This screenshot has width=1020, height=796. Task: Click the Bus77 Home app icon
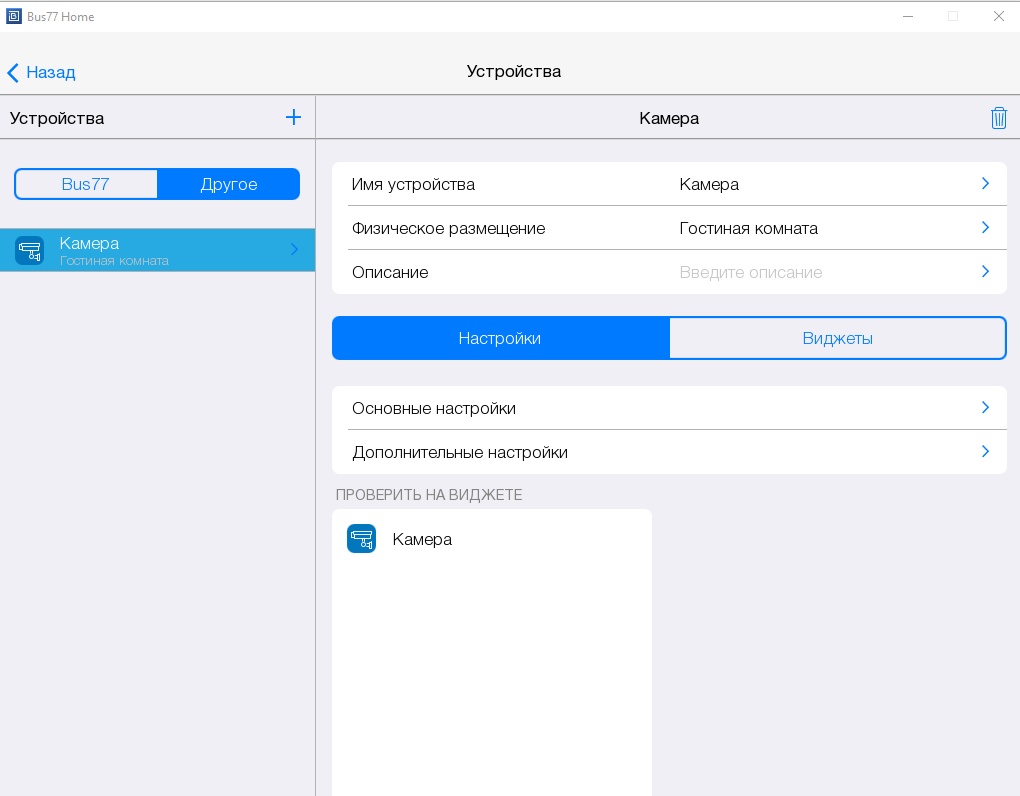[14, 16]
